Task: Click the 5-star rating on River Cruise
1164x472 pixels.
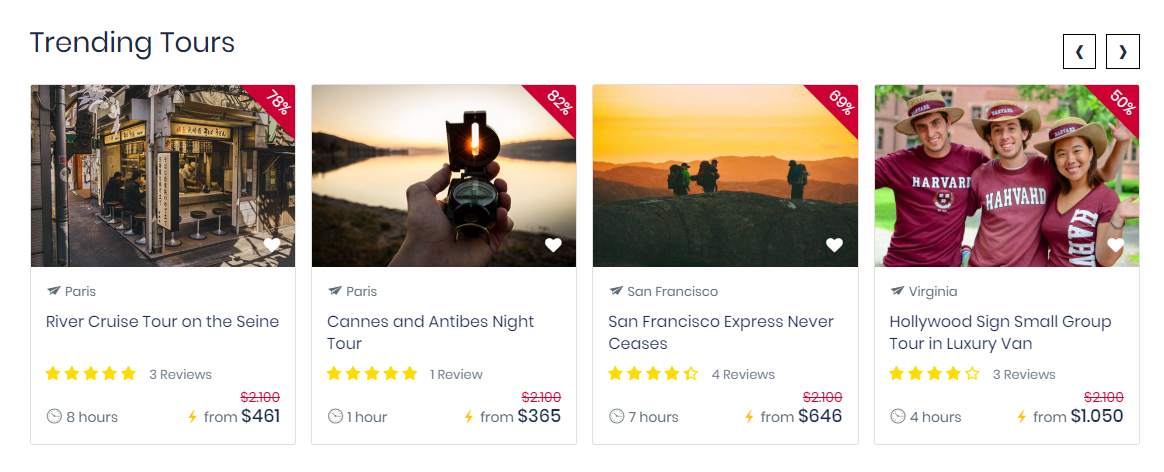Action: pos(91,374)
